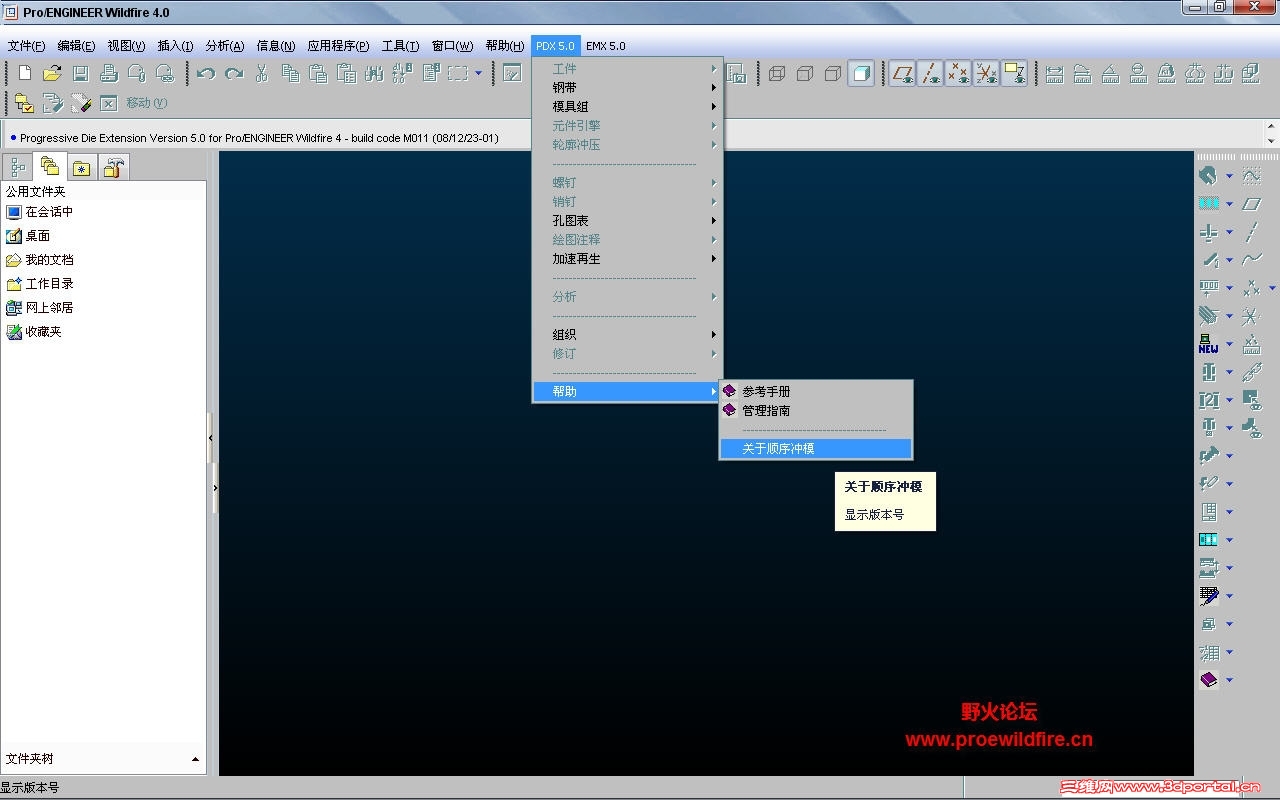Select the Datum Point tool in right toolbar
The height and width of the screenshot is (800, 1280).
(x=1251, y=288)
